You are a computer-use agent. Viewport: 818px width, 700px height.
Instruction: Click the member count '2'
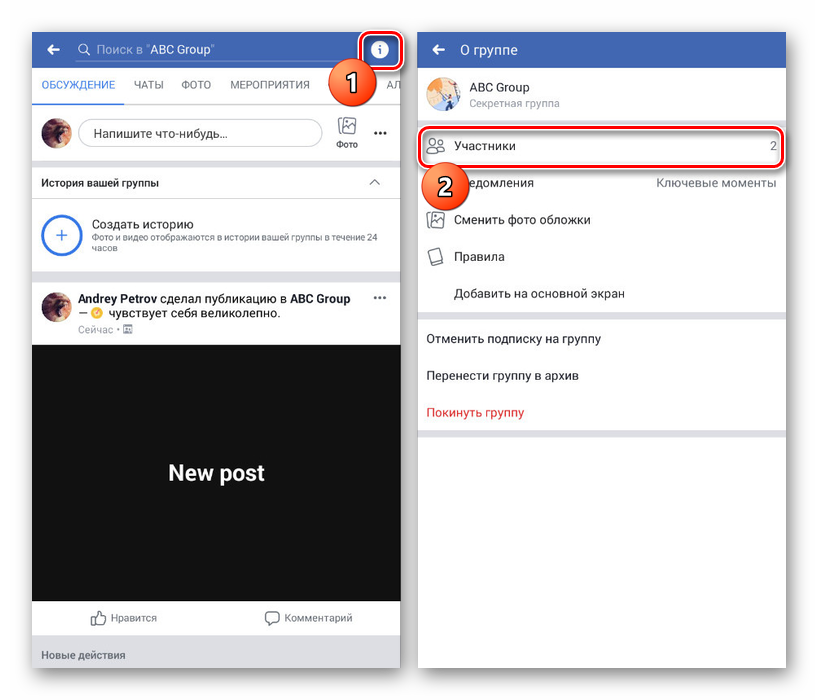pos(773,146)
